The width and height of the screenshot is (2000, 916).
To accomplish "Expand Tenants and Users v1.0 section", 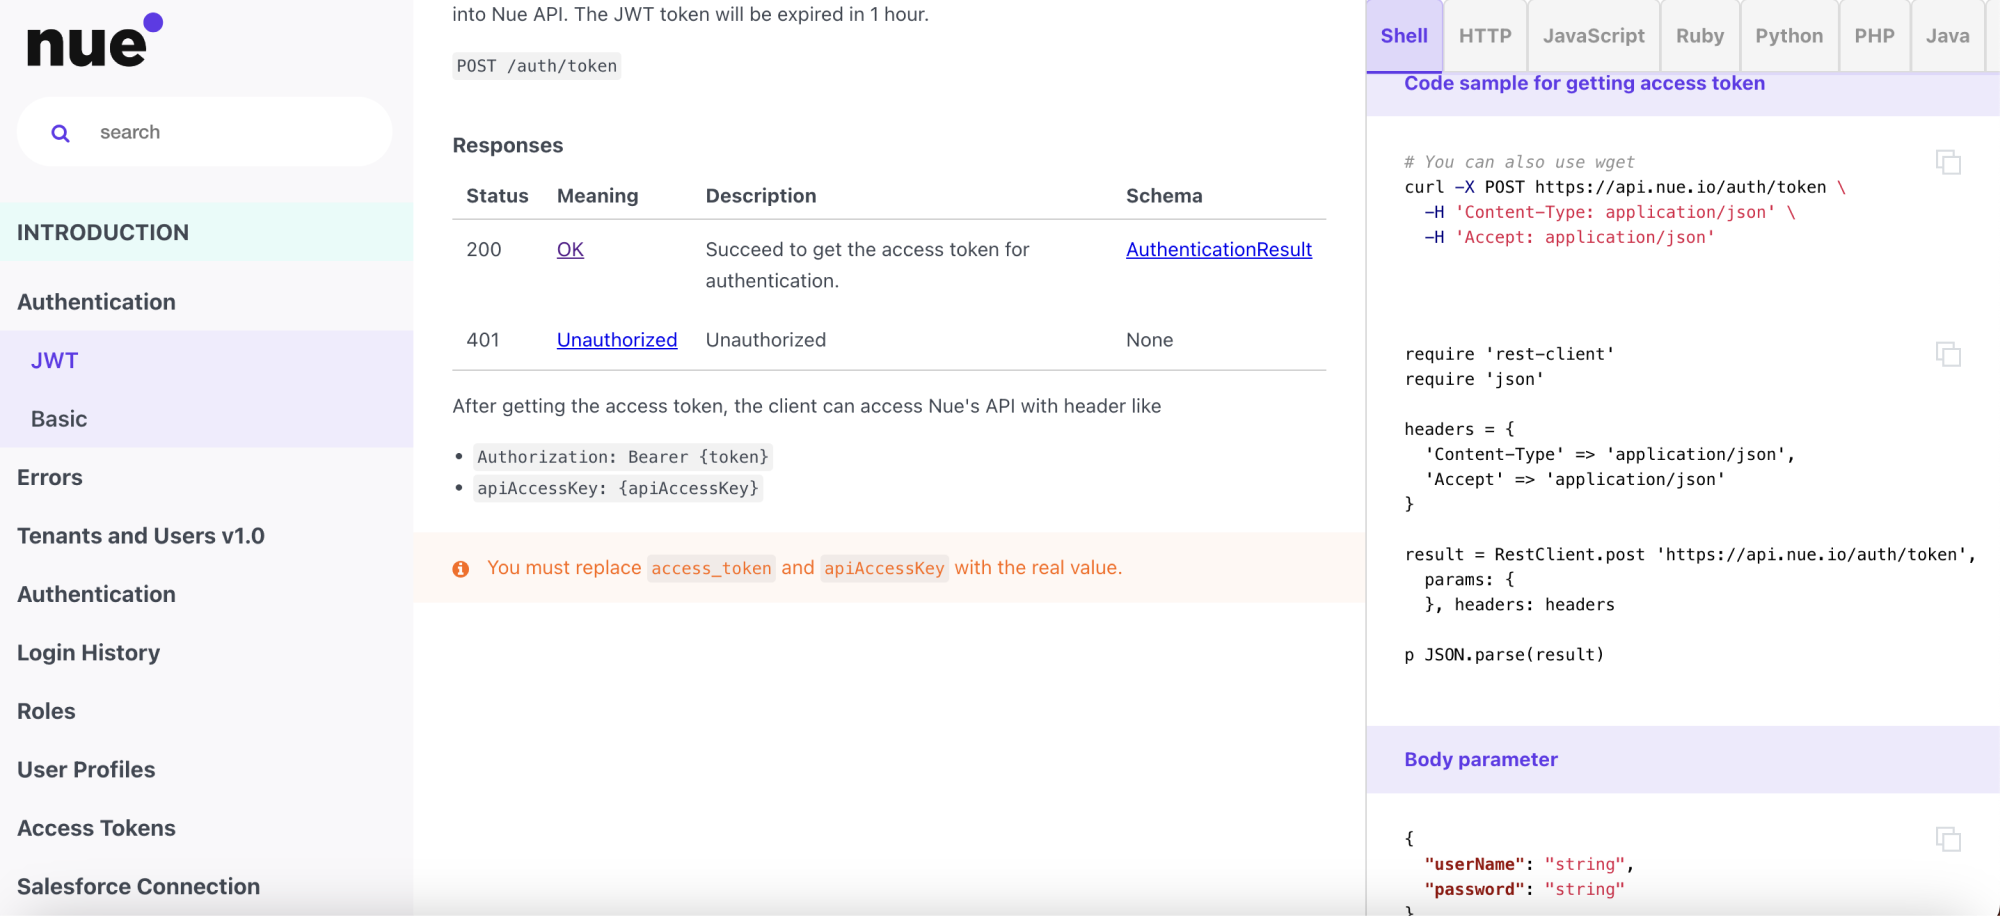I will [141, 536].
